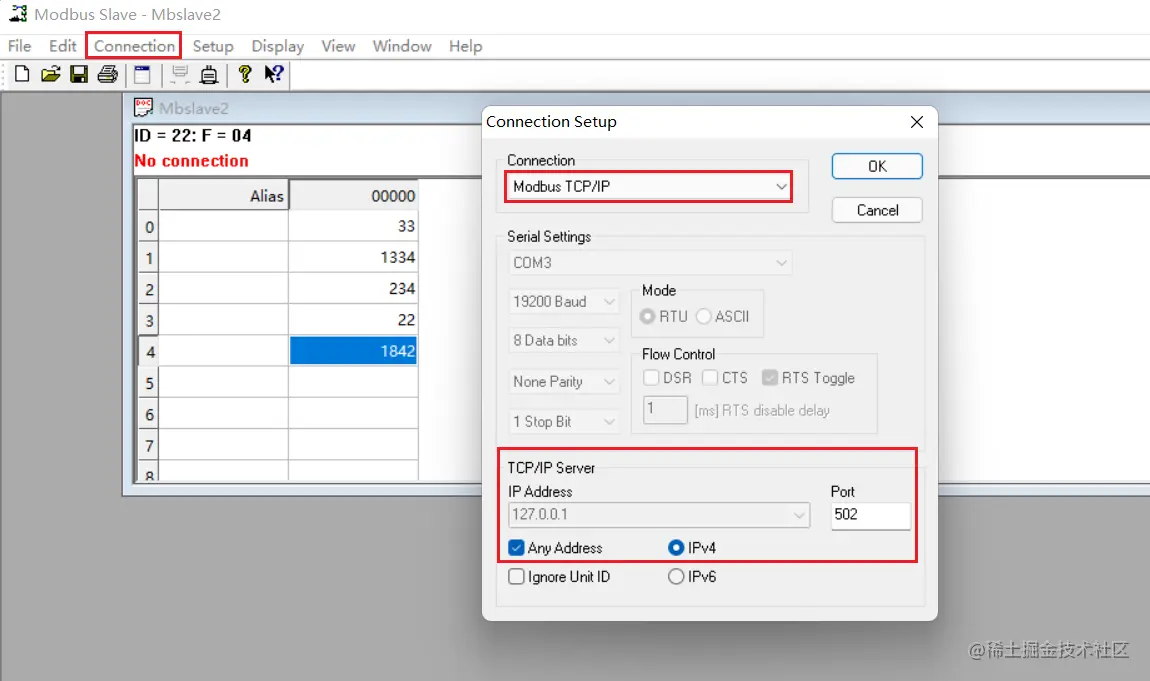Select row header 0 in register table
This screenshot has width=1150, height=681.
click(x=149, y=227)
